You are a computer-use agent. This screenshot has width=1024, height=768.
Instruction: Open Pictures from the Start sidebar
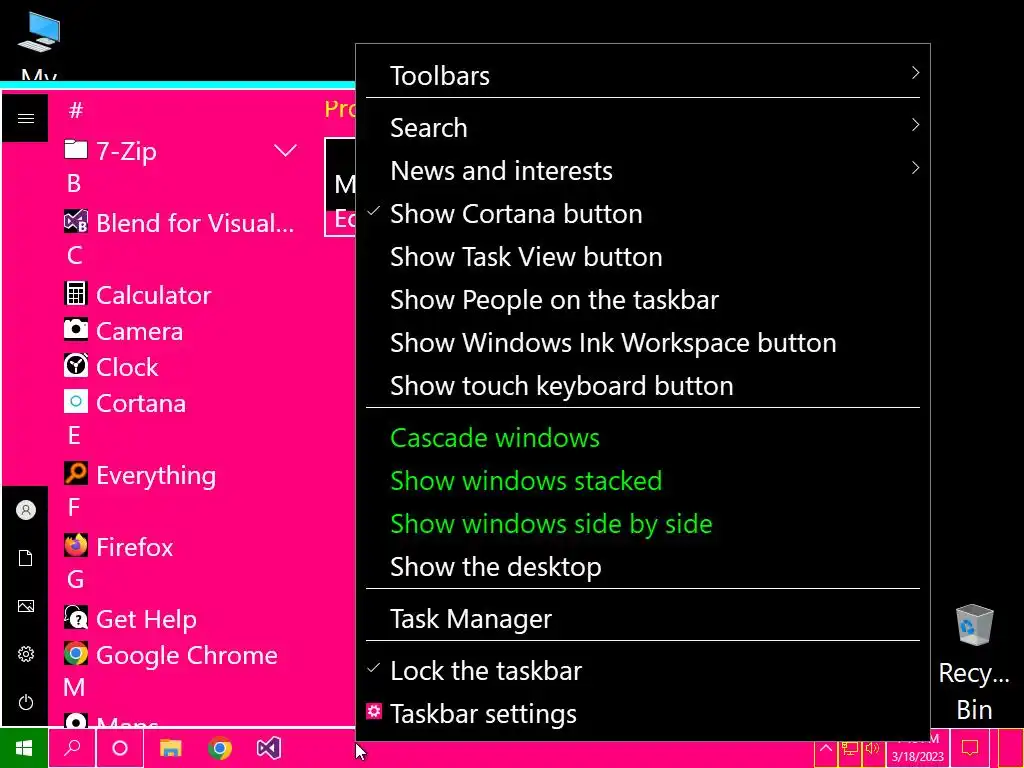tap(25, 606)
